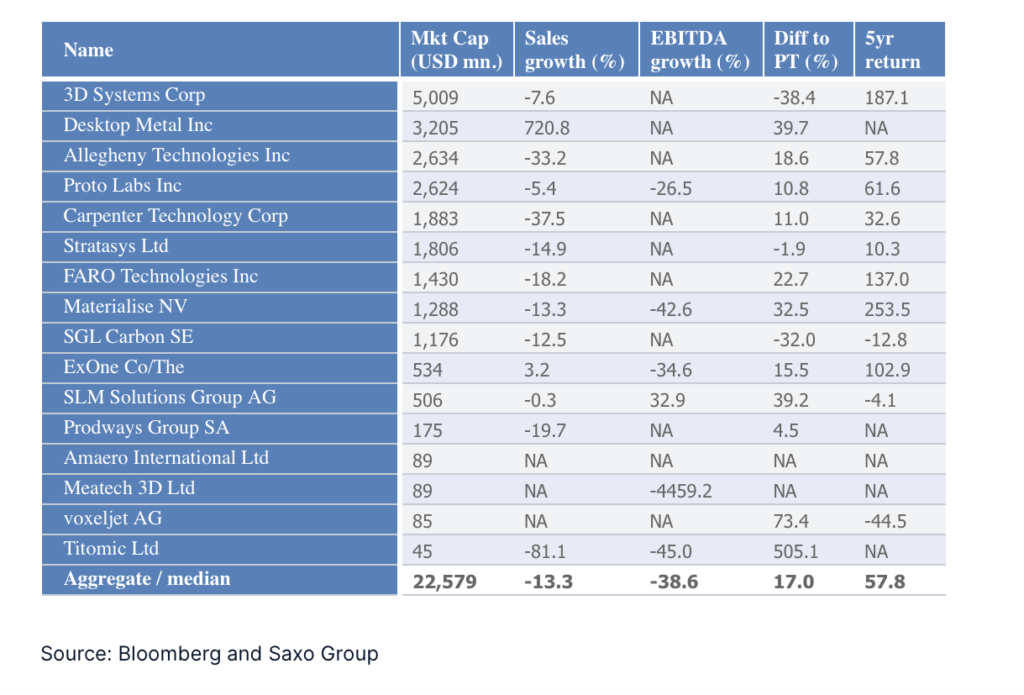
Task: Click the Mkt Cap (USD mn.) column header
Action: coord(450,50)
